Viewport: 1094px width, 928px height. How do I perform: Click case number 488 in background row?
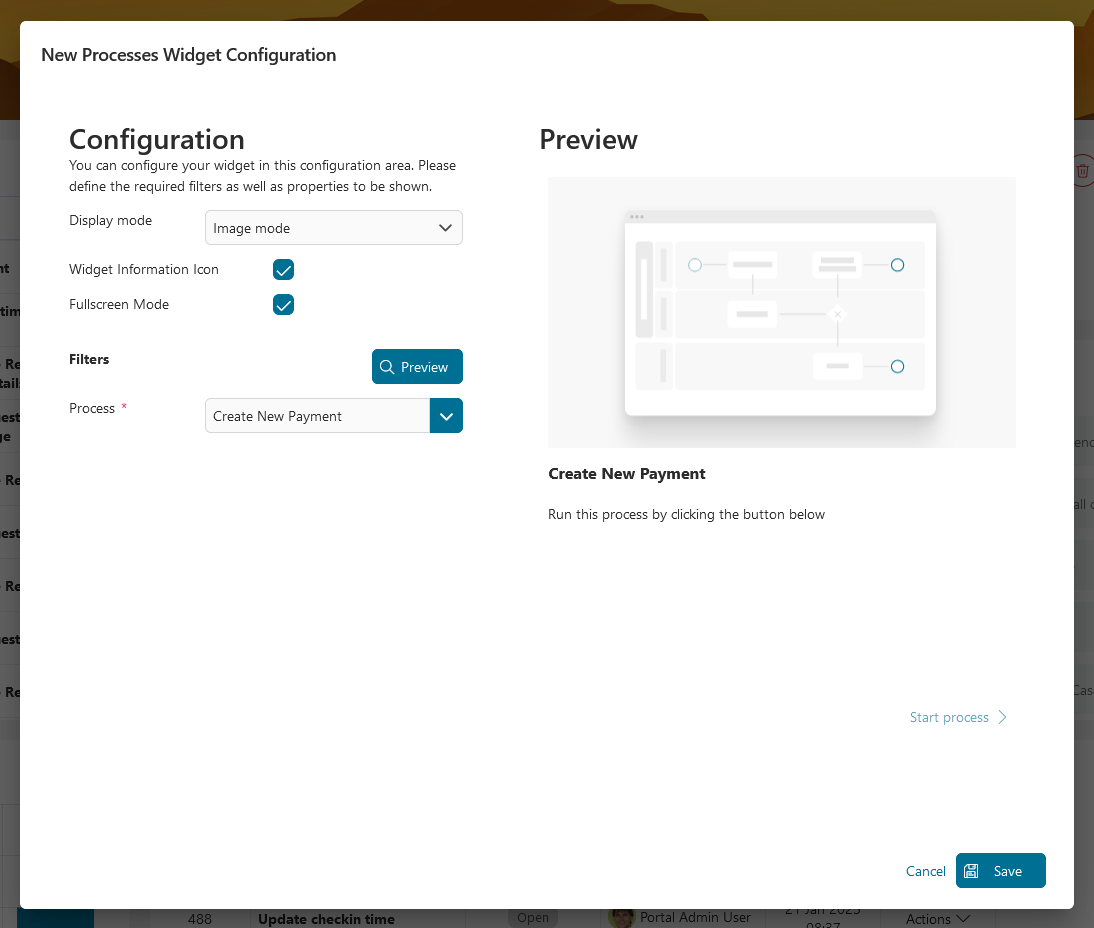tap(200, 919)
